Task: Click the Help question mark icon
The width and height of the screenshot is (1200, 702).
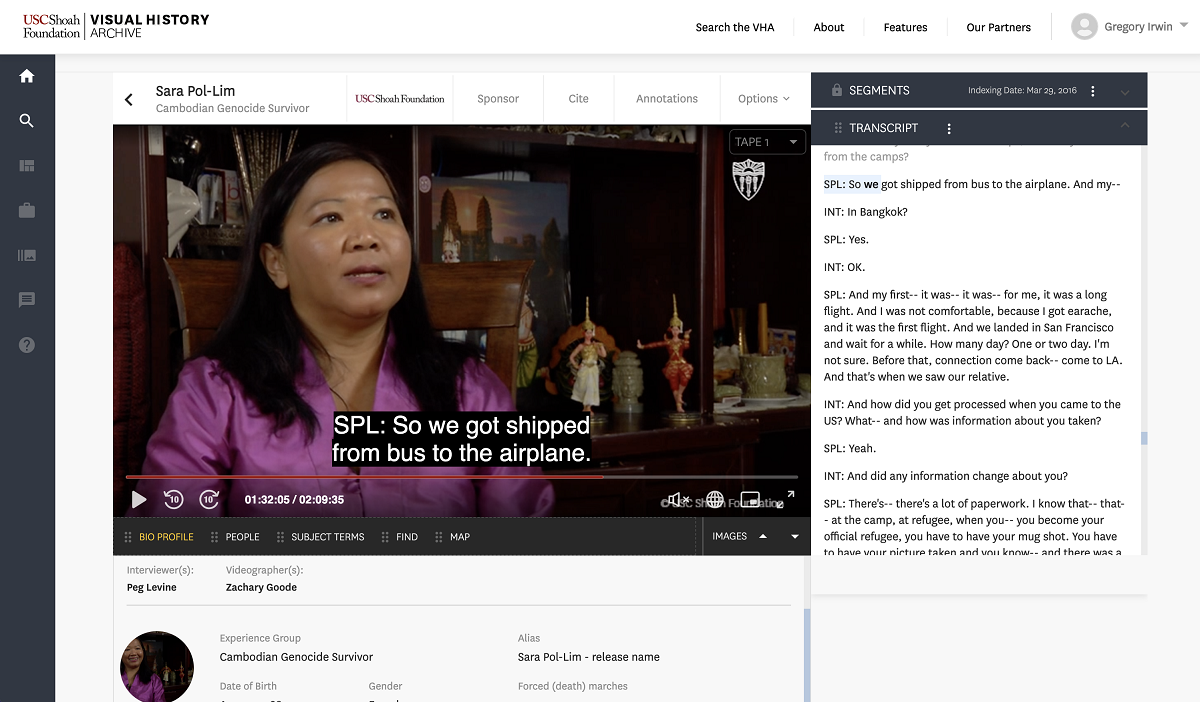Action: pyautogui.click(x=26, y=344)
